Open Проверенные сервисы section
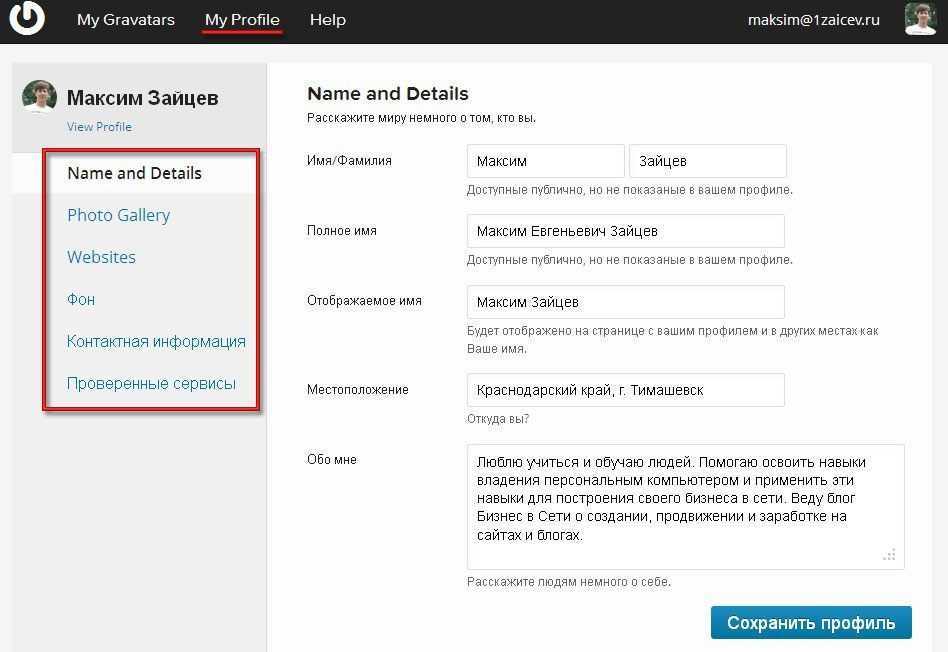 point(151,383)
